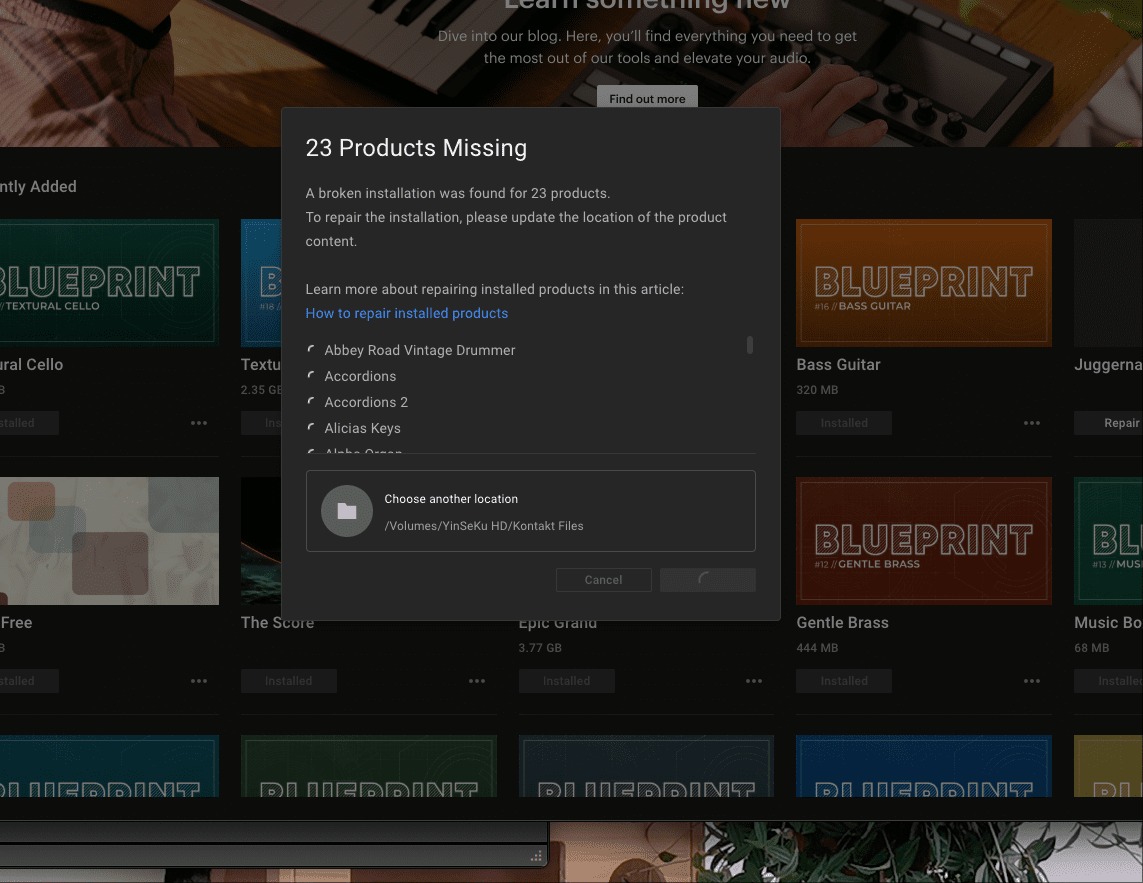Click spinner icon beside Accordions 2
Viewport: 1143px width, 883px height.
click(311, 401)
